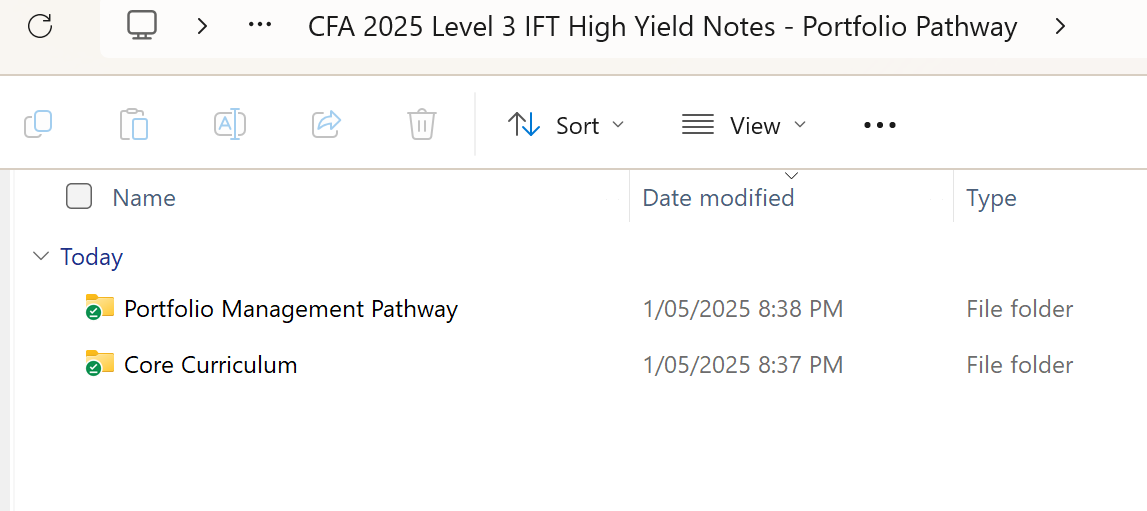Click the Paste toolbar icon
This screenshot has width=1147, height=511.
click(134, 125)
